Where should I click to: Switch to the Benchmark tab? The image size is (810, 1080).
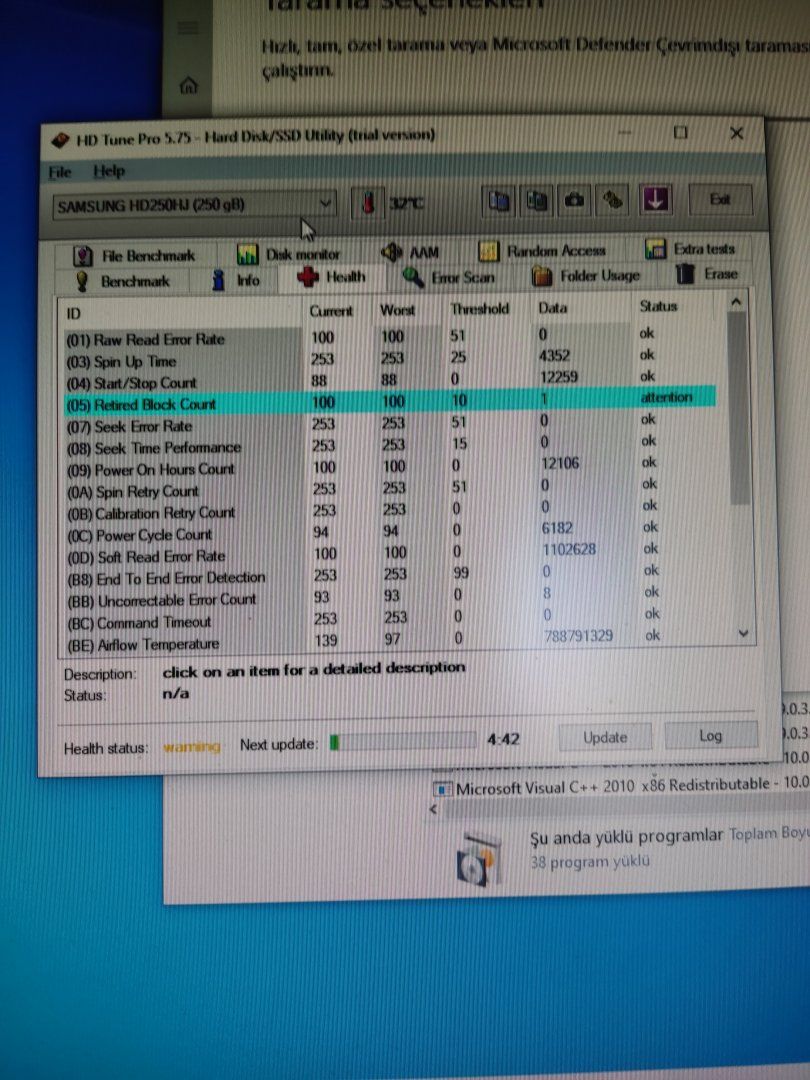(123, 281)
